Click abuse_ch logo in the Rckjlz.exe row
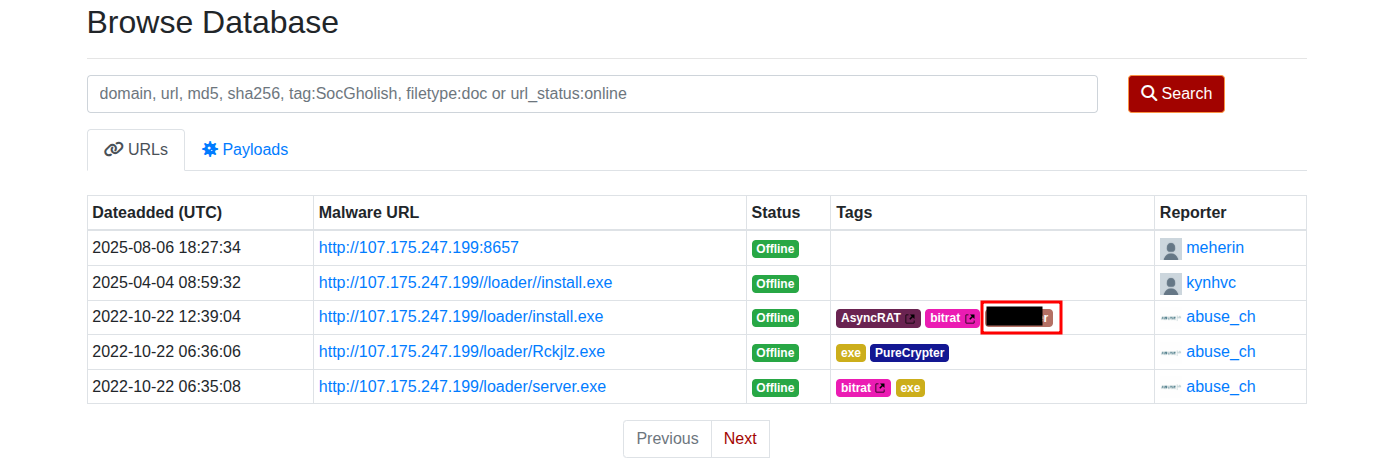Screen dimensions: 1396x472 pyautogui.click(x=1170, y=352)
